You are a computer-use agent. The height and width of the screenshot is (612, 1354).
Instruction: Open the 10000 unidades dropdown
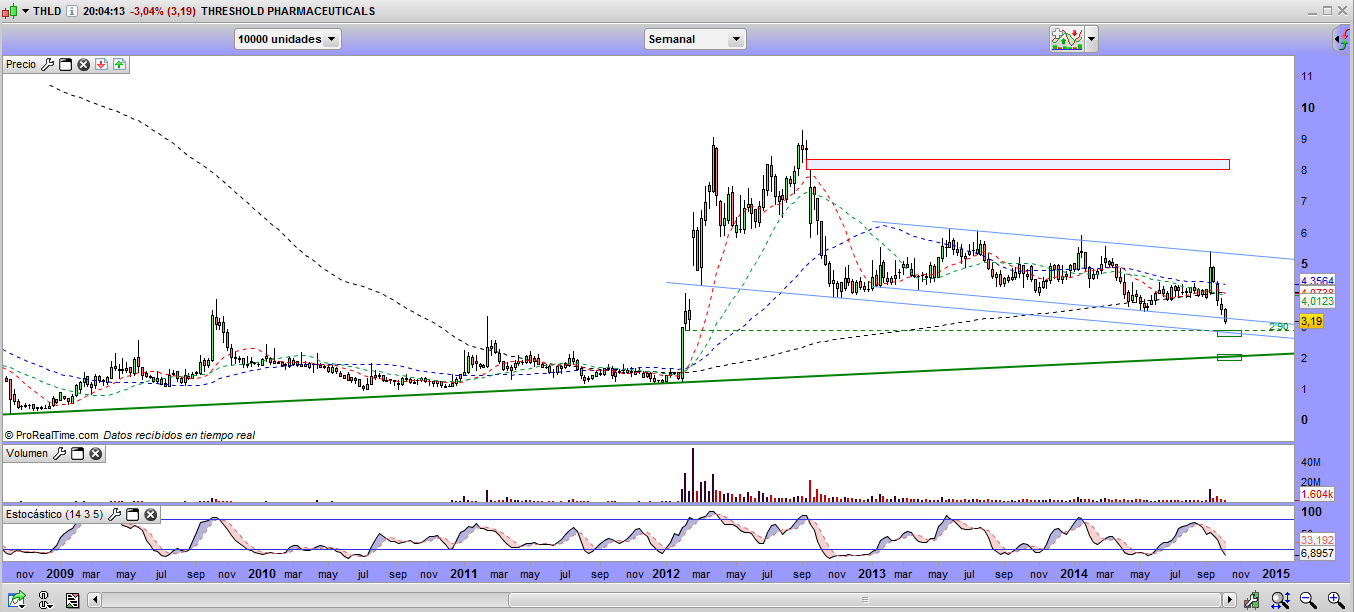[x=288, y=39]
